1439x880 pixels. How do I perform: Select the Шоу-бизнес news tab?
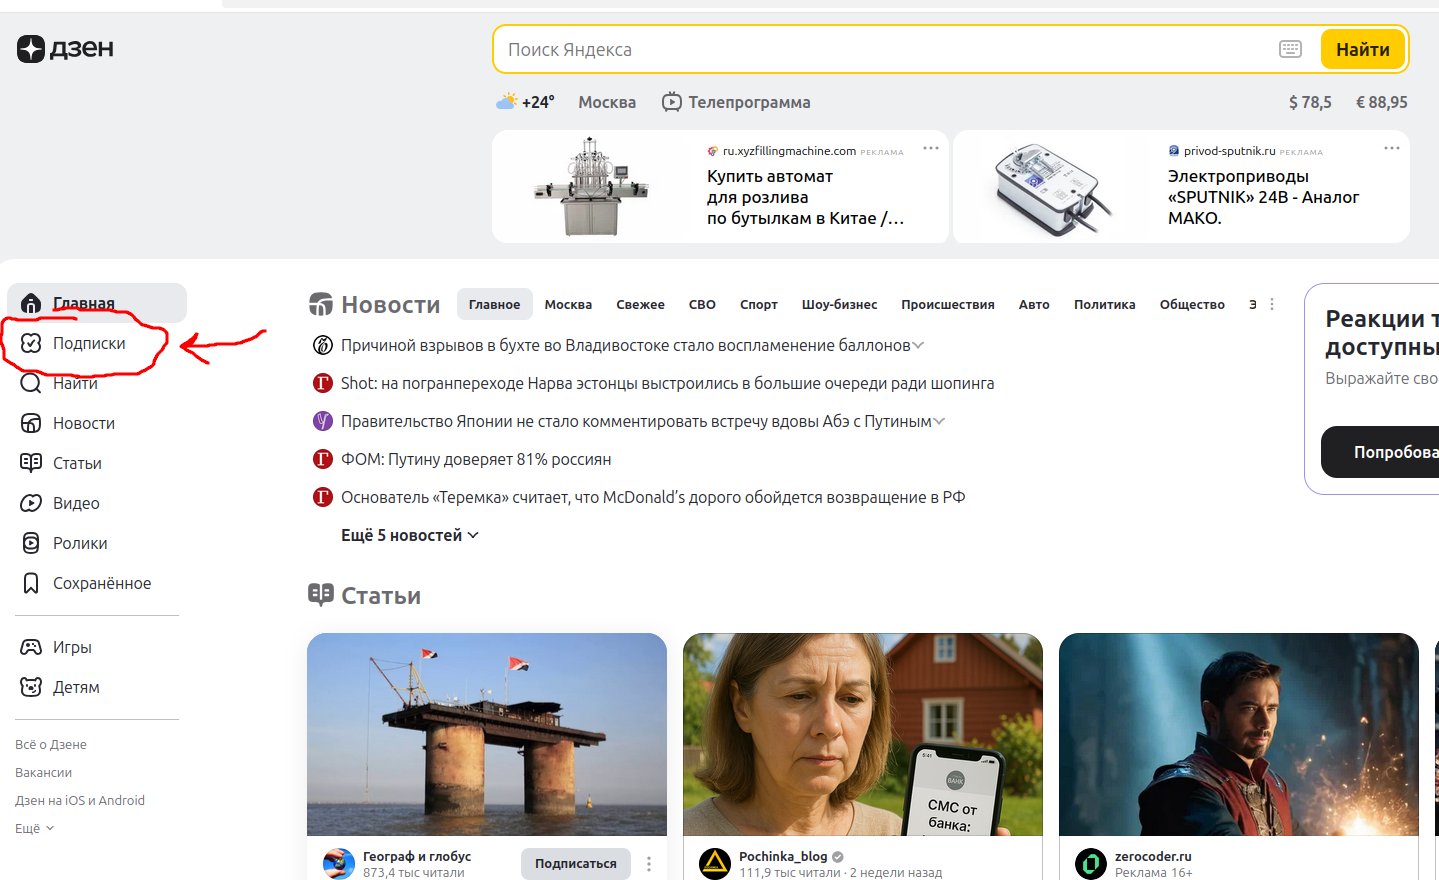(839, 304)
